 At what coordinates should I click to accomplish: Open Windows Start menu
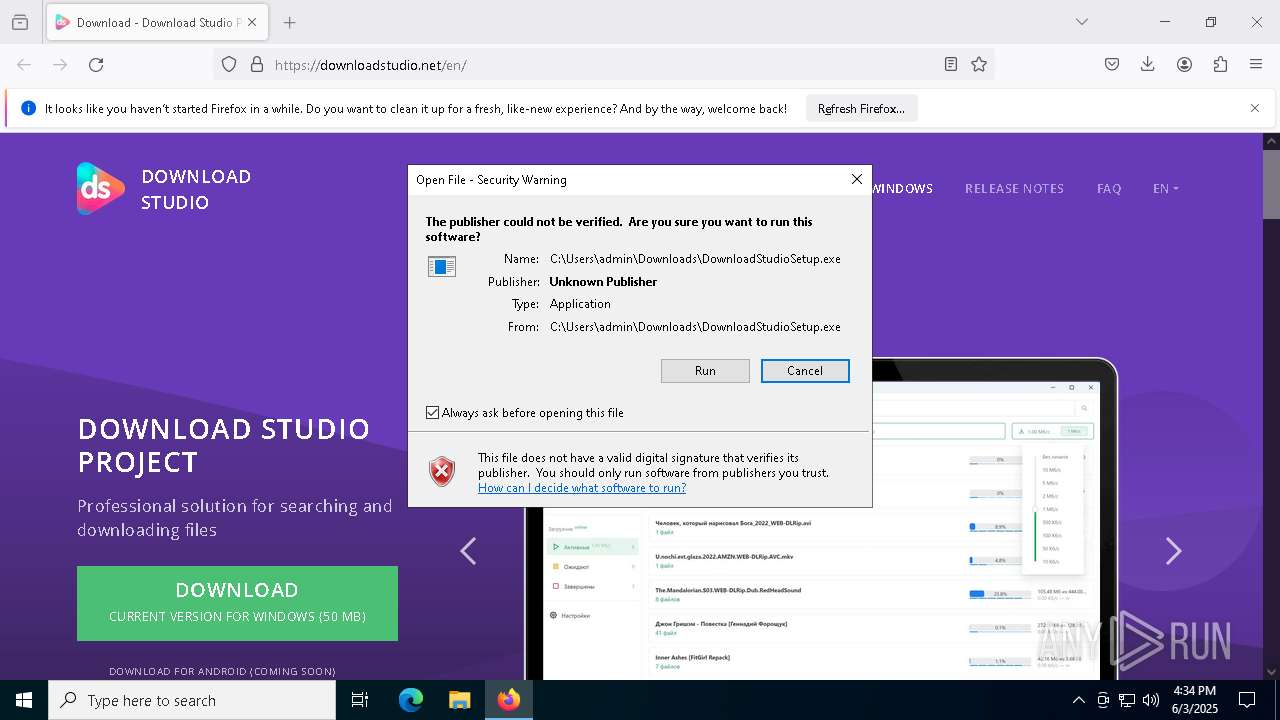[24, 700]
